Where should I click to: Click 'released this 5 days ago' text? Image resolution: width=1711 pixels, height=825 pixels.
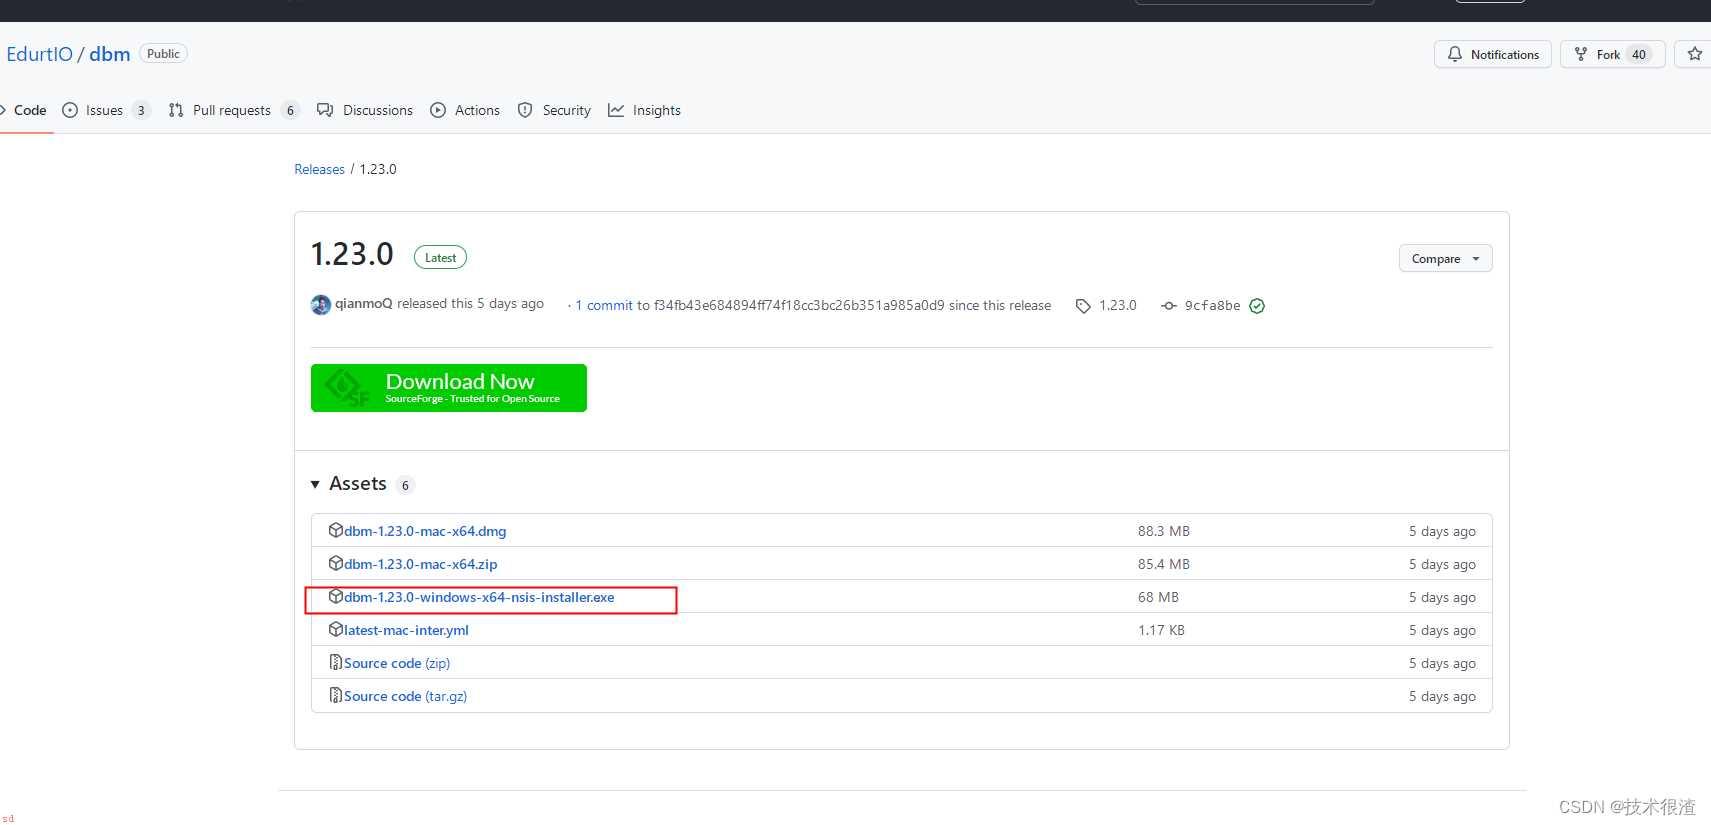pyautogui.click(x=470, y=303)
